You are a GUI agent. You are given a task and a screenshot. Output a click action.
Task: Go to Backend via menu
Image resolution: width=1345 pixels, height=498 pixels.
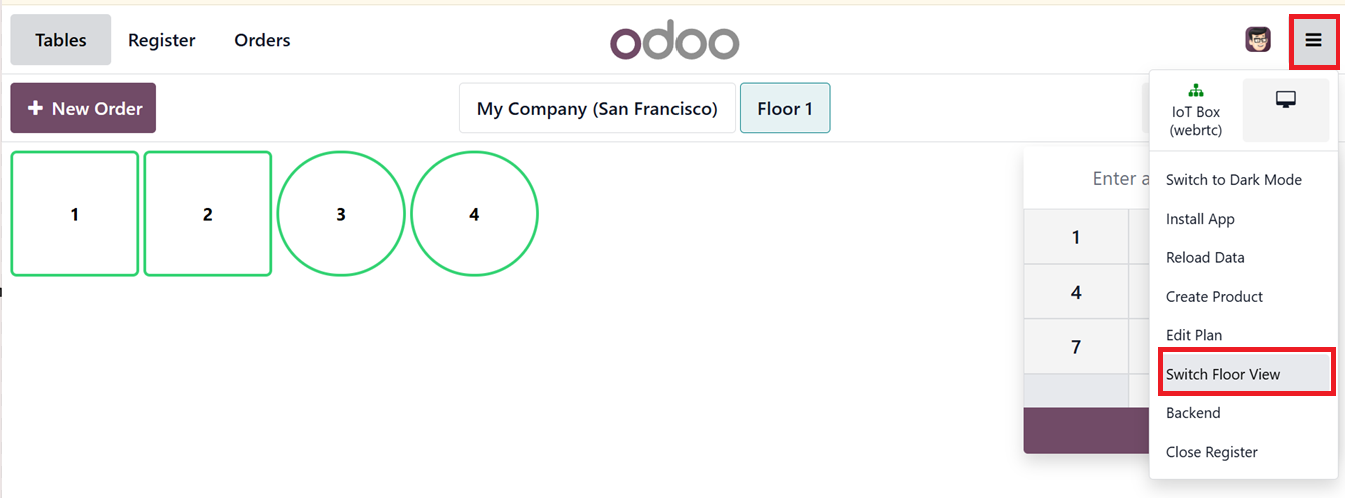pos(1193,413)
